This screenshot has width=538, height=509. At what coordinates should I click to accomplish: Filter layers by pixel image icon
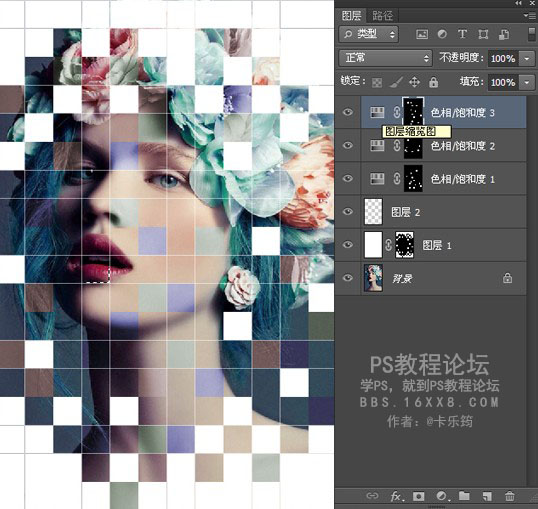coord(422,34)
